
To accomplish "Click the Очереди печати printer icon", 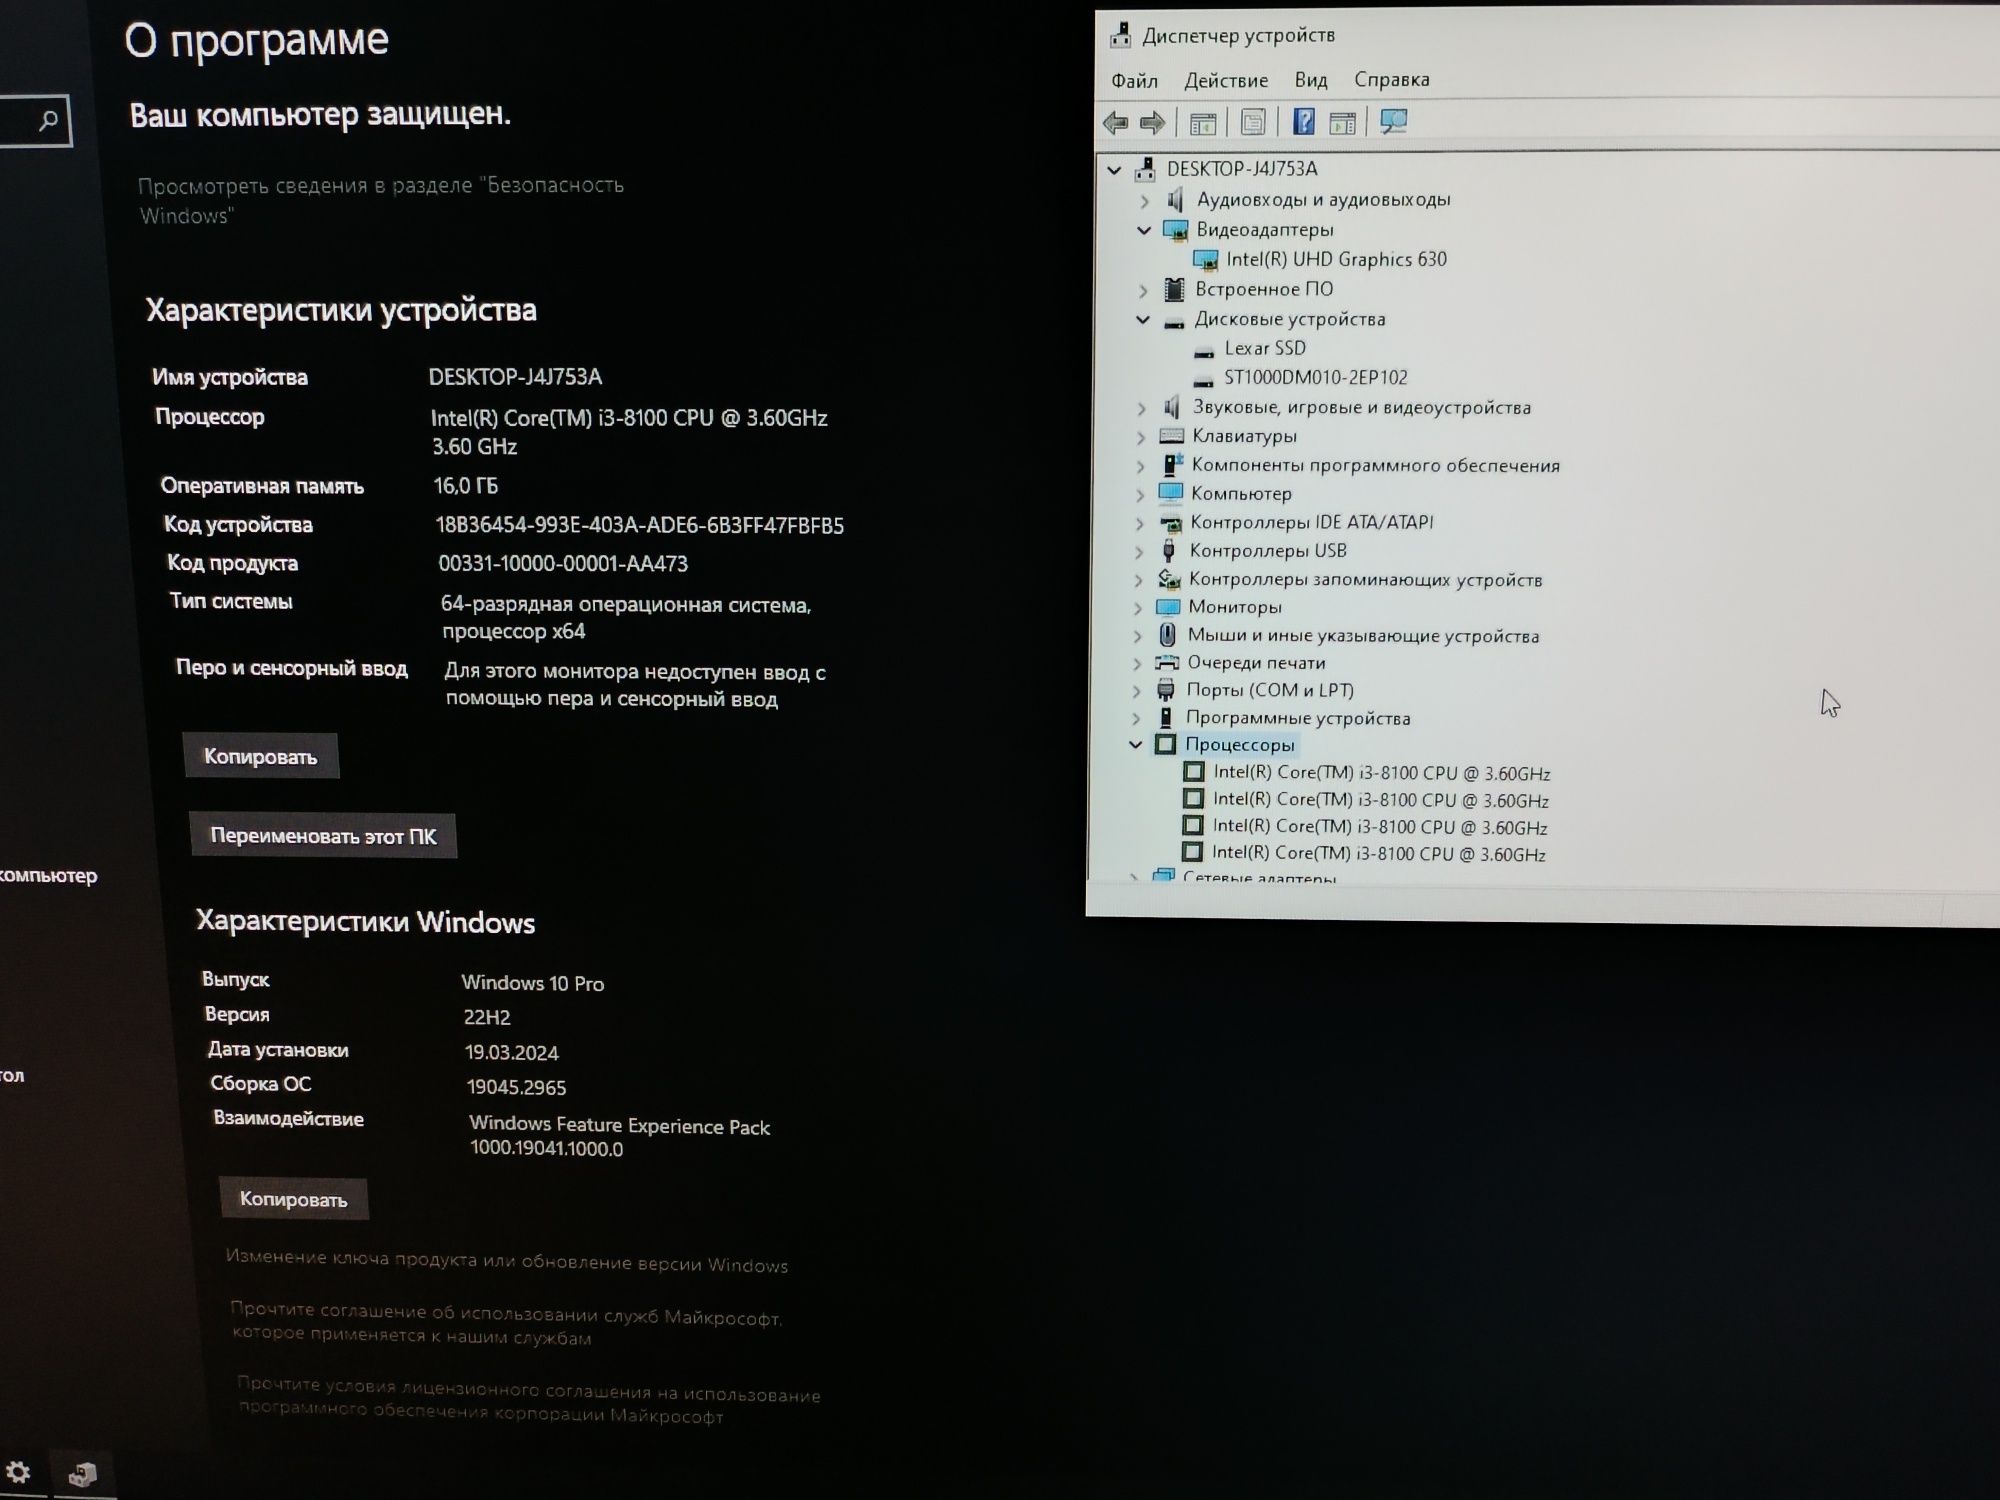I will 1167,662.
